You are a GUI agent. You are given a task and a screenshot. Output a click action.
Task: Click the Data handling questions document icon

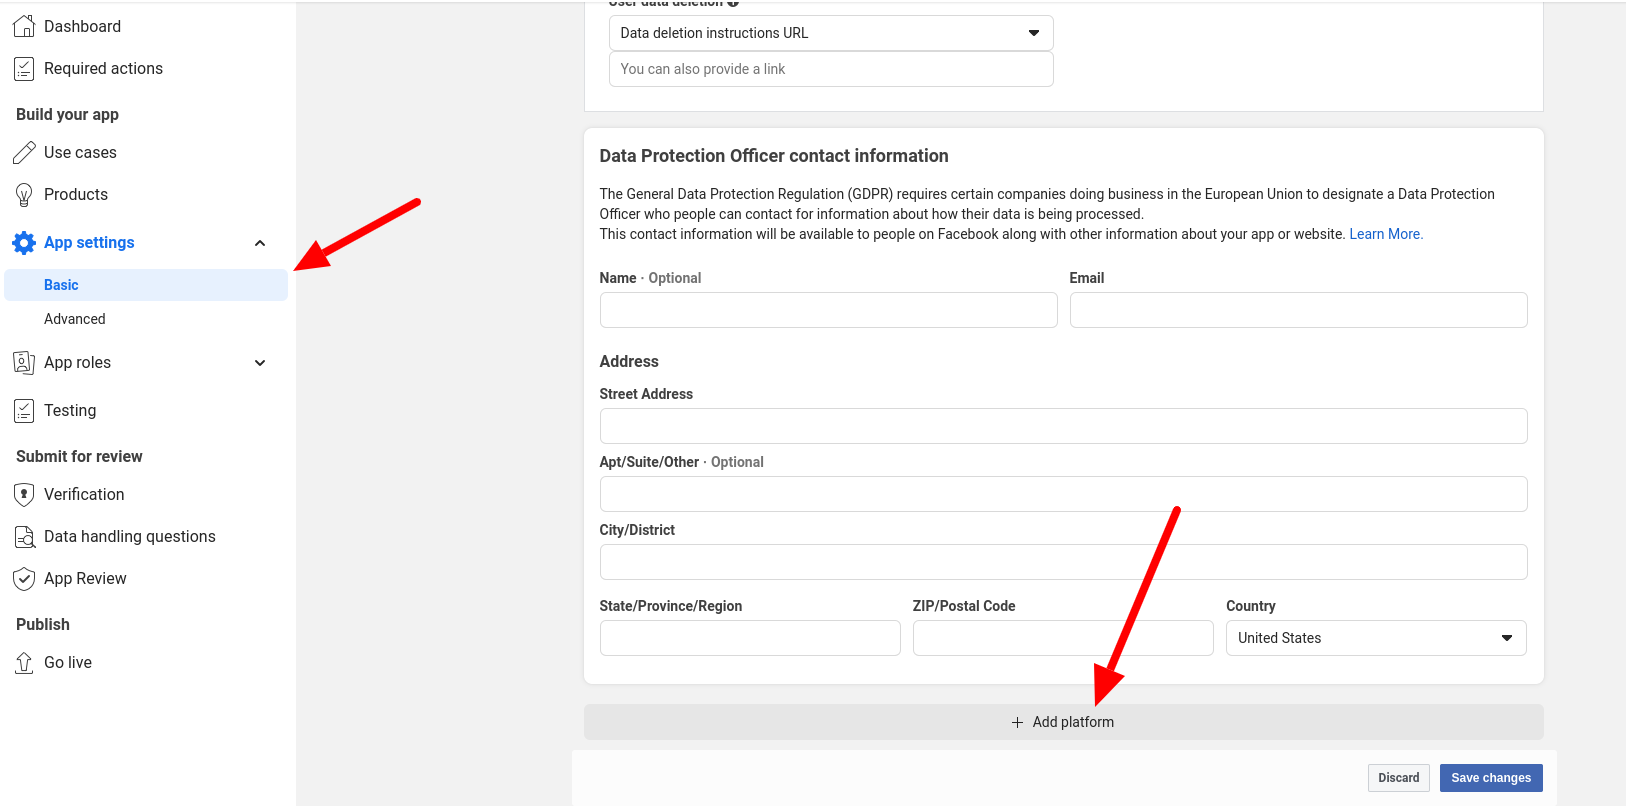pos(24,536)
